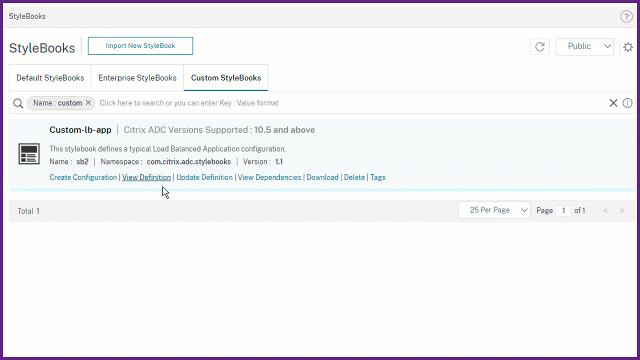Click Update Definition link

204,178
